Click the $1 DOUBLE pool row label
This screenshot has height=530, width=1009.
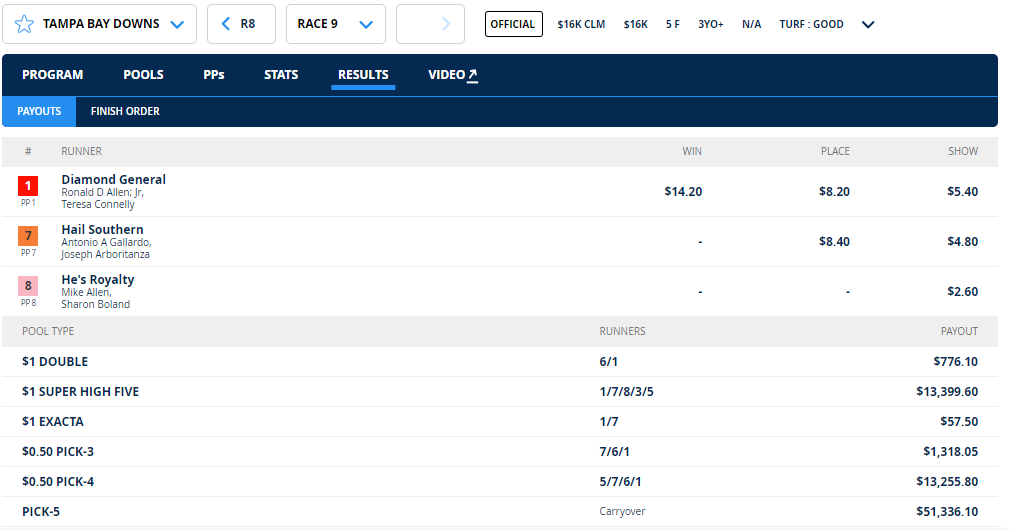pyautogui.click(x=55, y=361)
